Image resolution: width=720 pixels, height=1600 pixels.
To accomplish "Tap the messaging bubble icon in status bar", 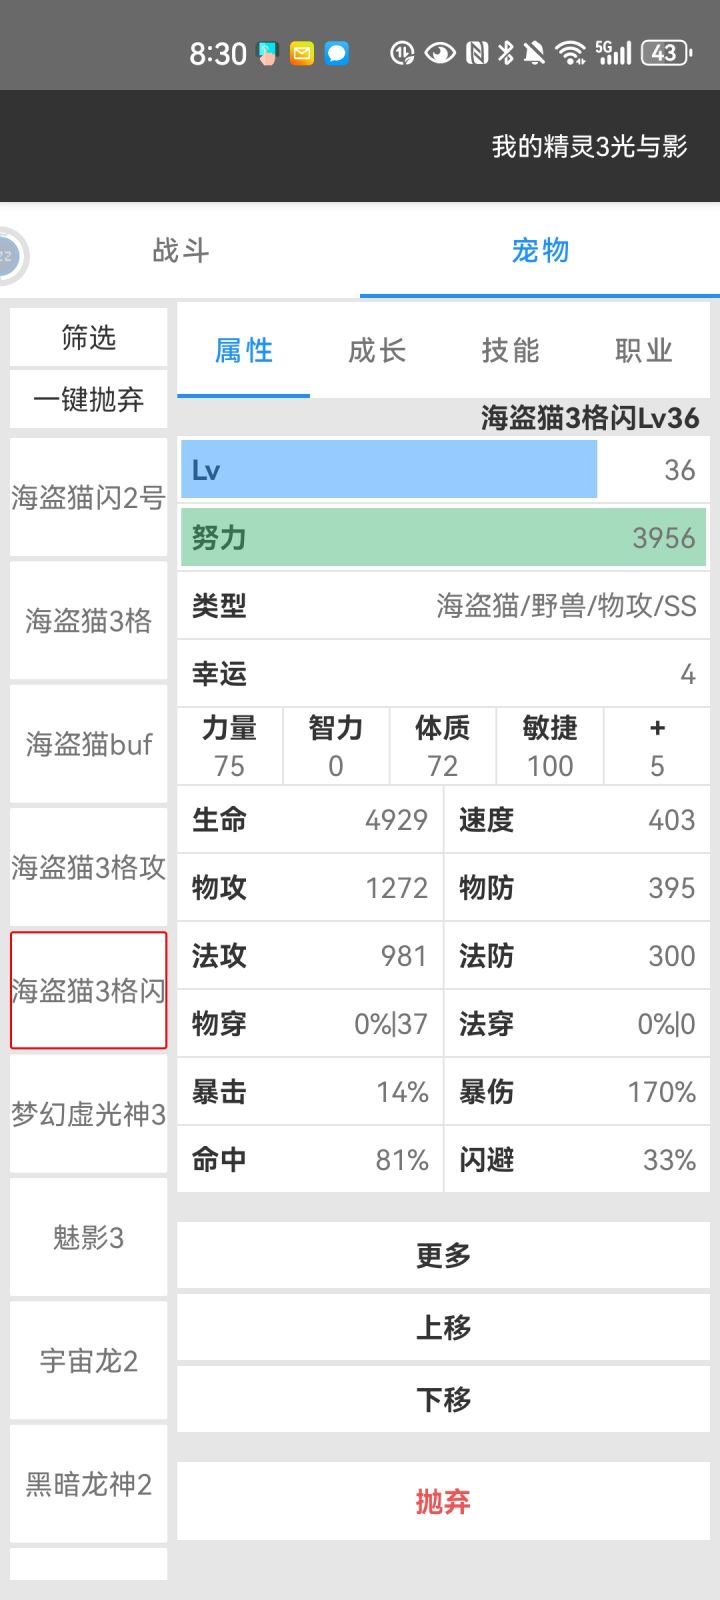I will tap(337, 53).
